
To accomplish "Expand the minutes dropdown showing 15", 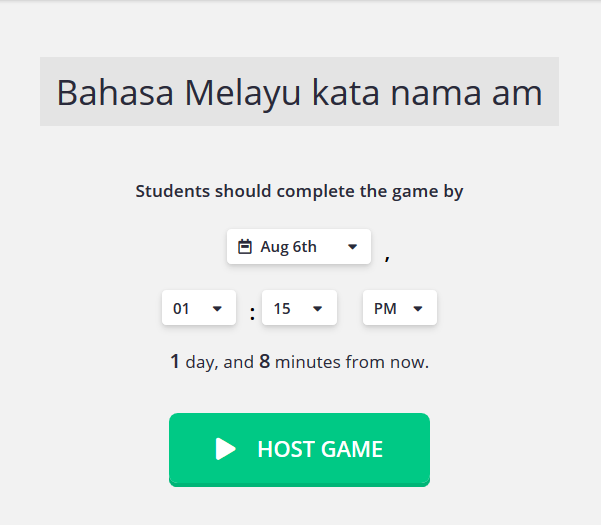I will (x=299, y=309).
